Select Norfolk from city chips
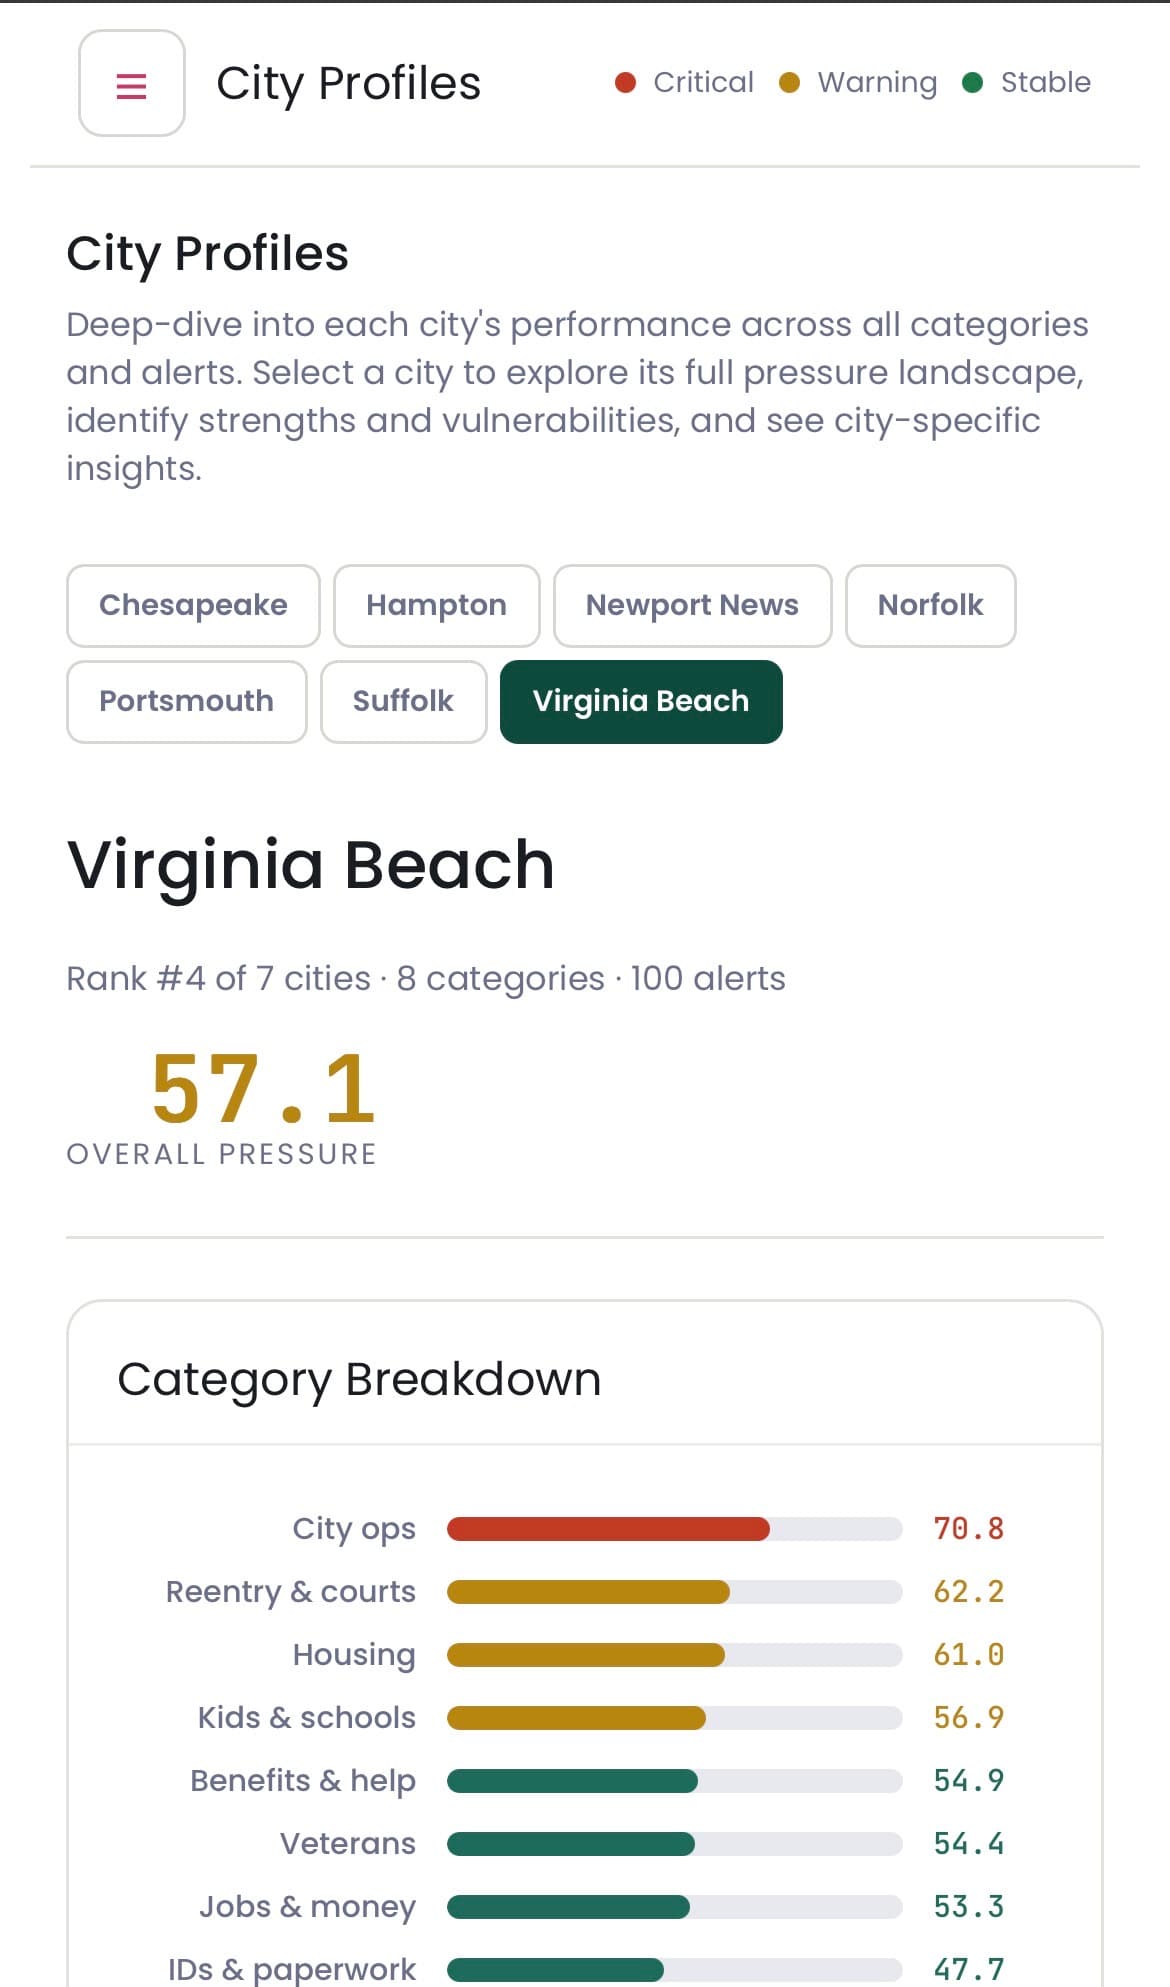Viewport: 1170px width, 1987px height. point(930,606)
